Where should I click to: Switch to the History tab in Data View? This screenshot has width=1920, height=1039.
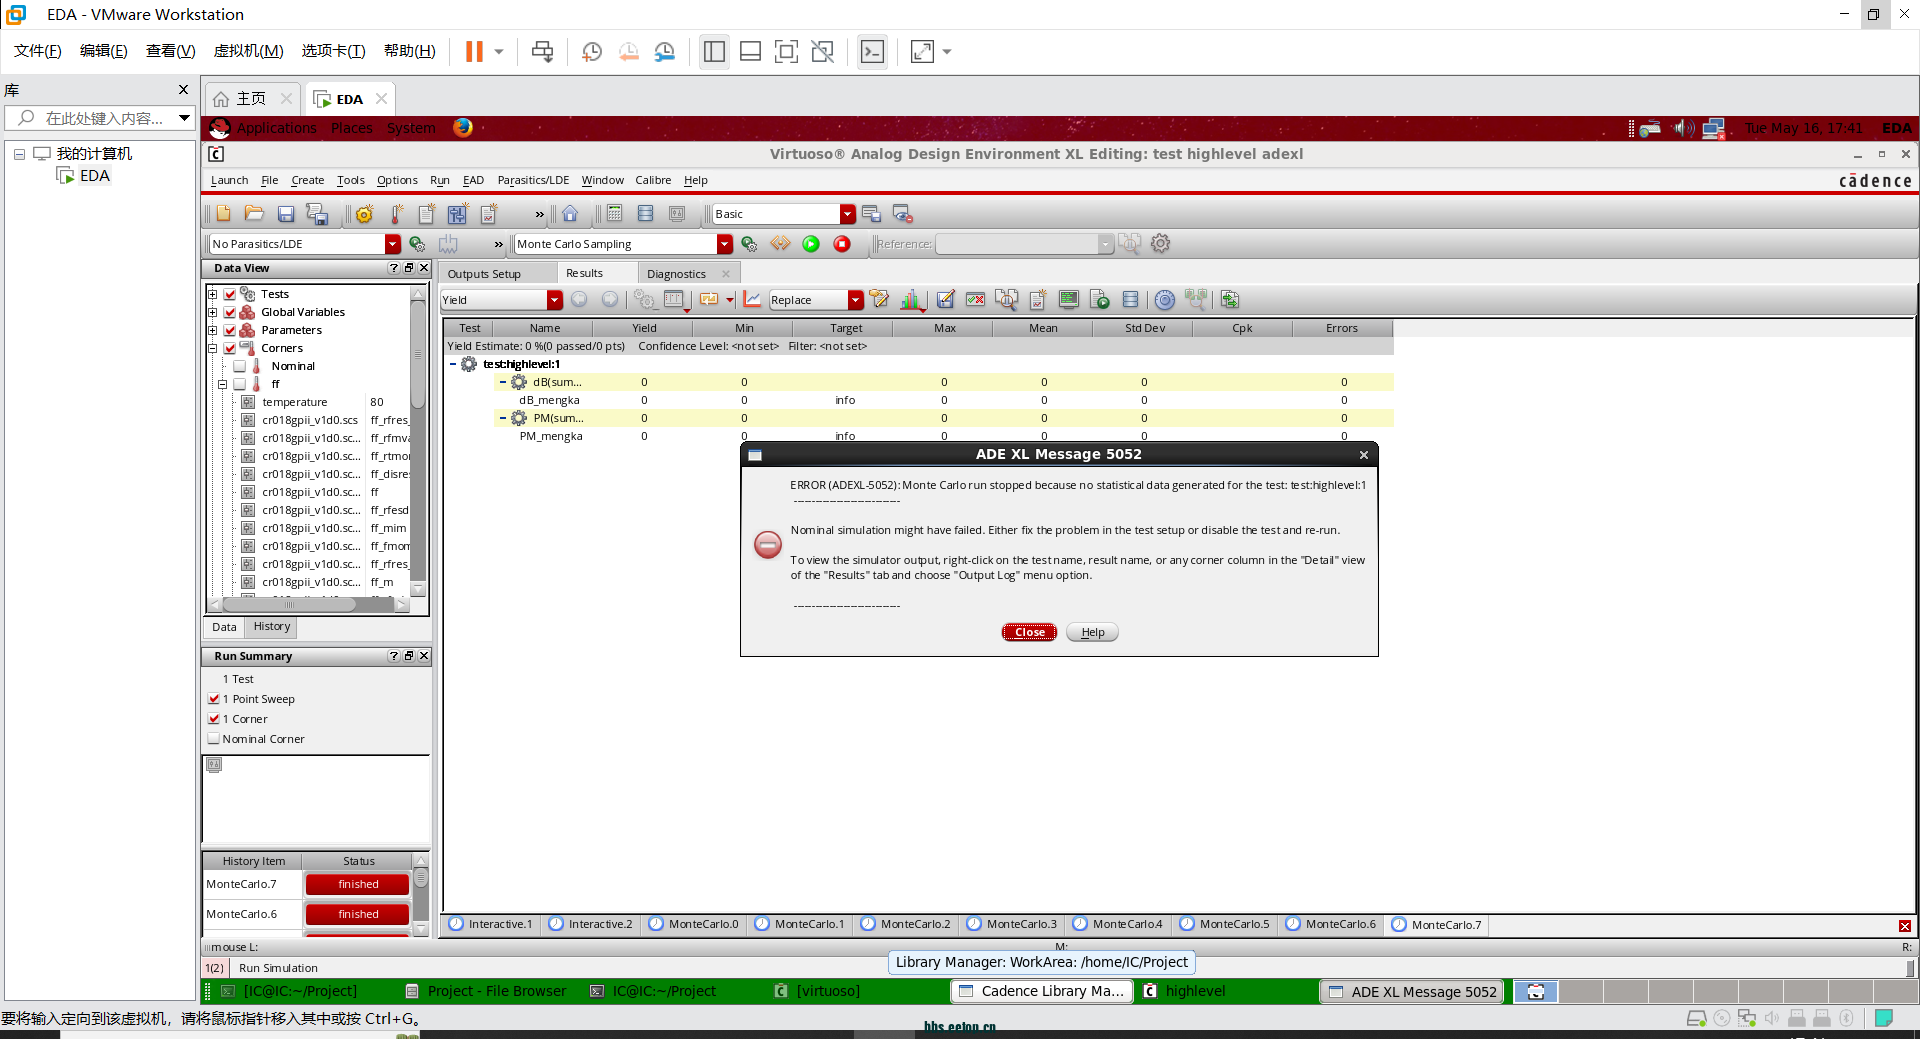coord(272,627)
